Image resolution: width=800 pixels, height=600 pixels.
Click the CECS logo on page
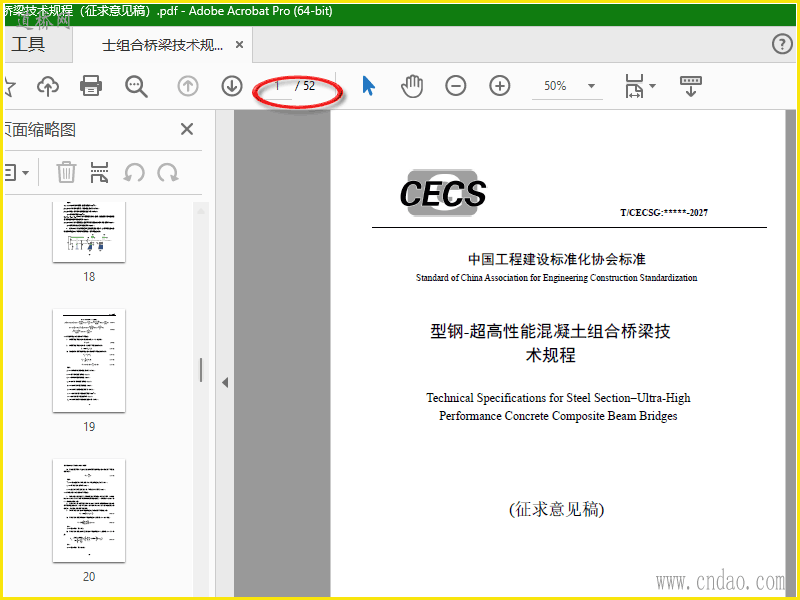coord(443,193)
